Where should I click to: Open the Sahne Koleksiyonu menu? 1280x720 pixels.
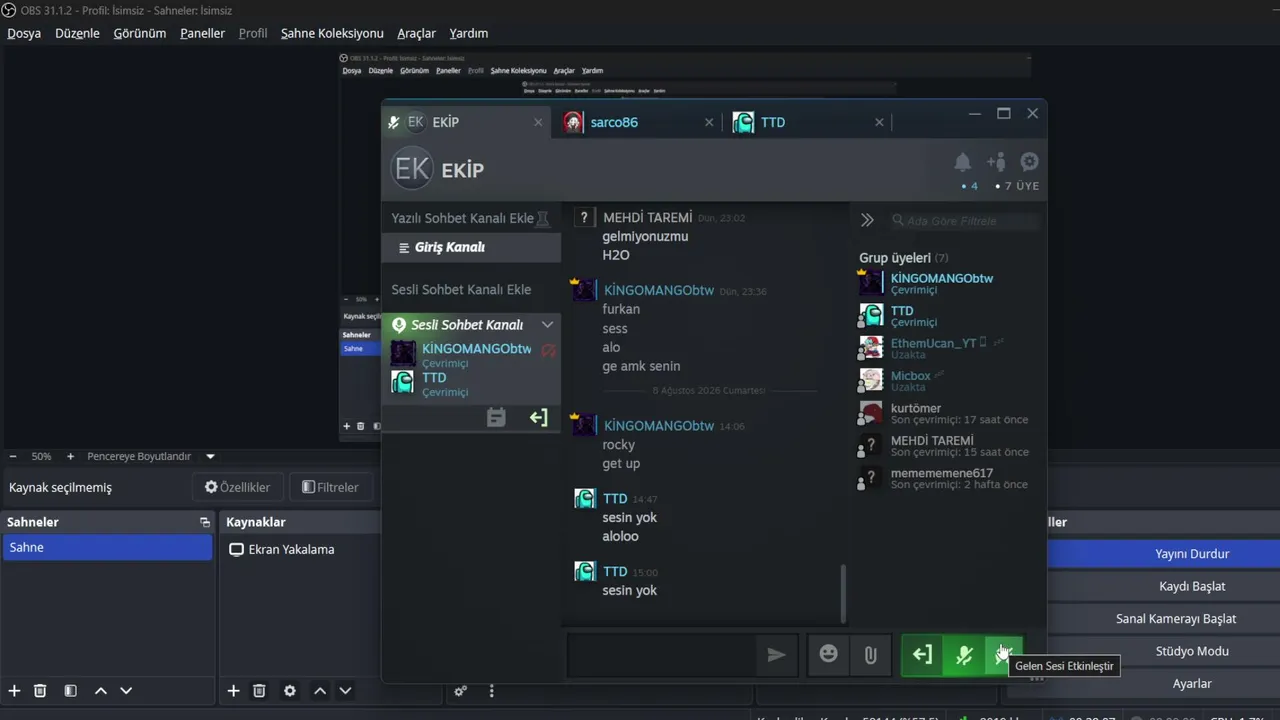pyautogui.click(x=332, y=33)
